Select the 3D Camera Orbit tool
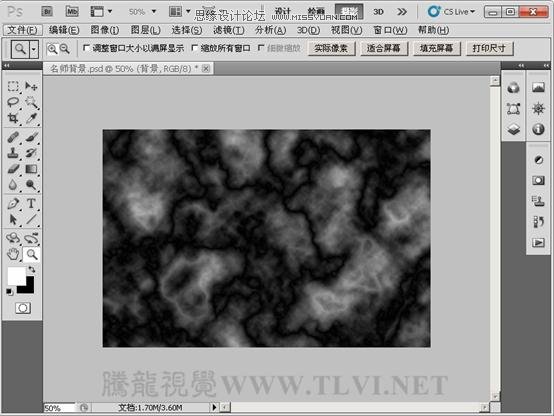 tap(31, 239)
